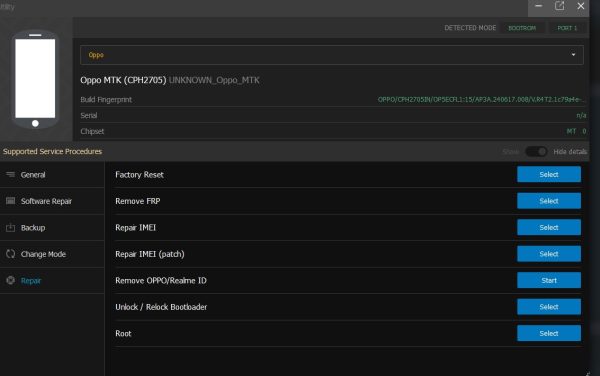Click the pop-out window icon
The width and height of the screenshot is (600, 376).
click(x=559, y=6)
